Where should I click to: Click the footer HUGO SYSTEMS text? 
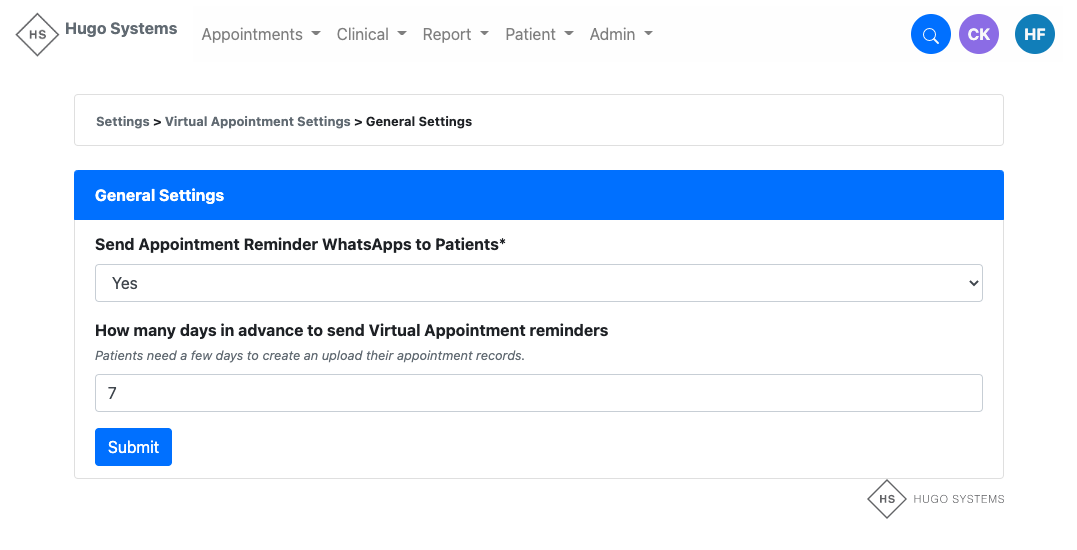tap(958, 499)
